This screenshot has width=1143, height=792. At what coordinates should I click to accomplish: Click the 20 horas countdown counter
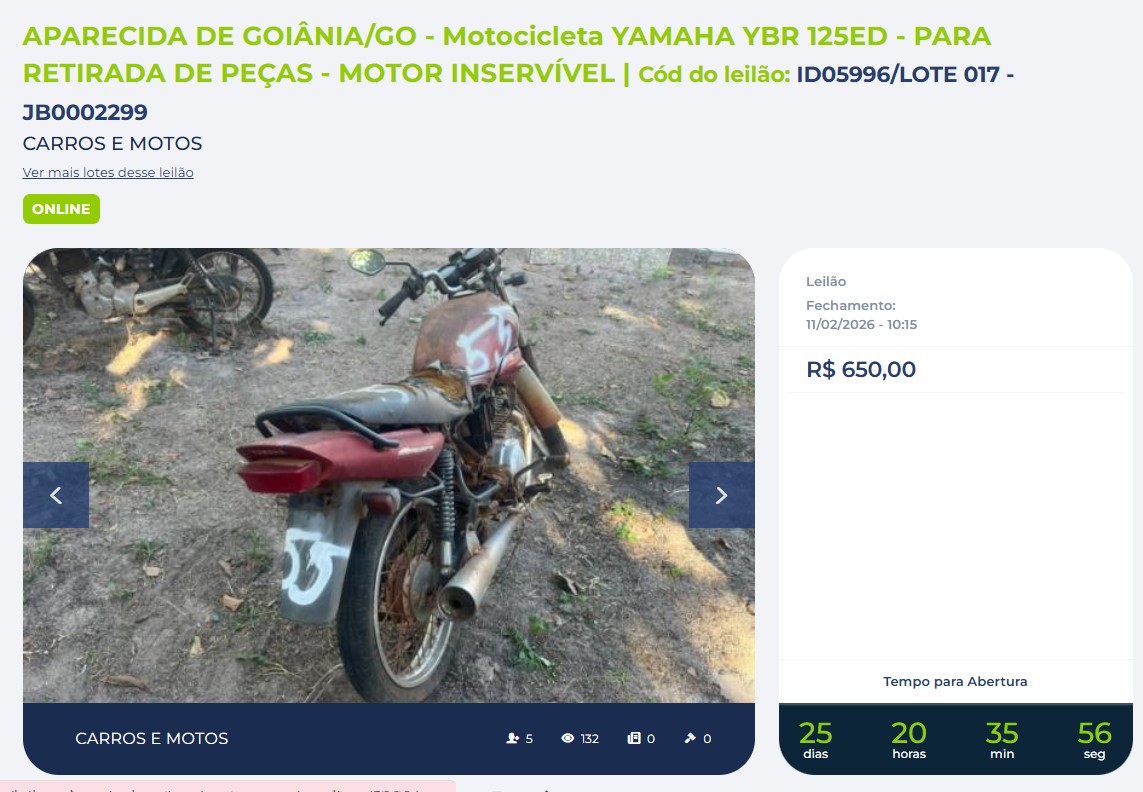pos(909,739)
